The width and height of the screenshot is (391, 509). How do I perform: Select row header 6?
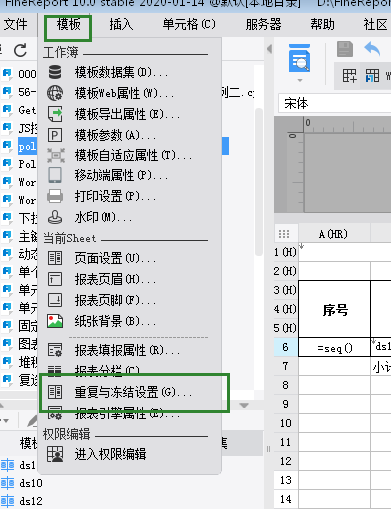point(286,347)
